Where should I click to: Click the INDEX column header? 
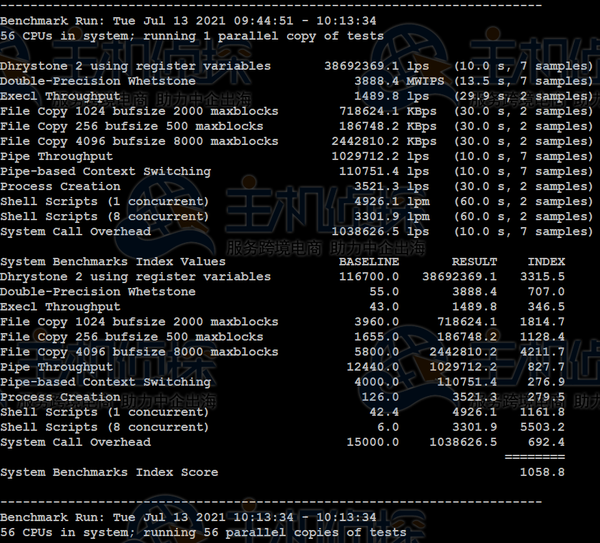pos(546,262)
